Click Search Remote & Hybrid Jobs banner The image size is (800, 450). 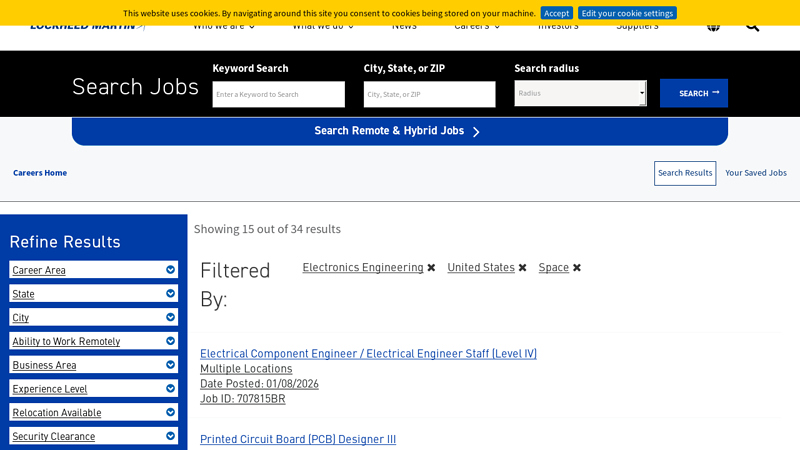399,131
